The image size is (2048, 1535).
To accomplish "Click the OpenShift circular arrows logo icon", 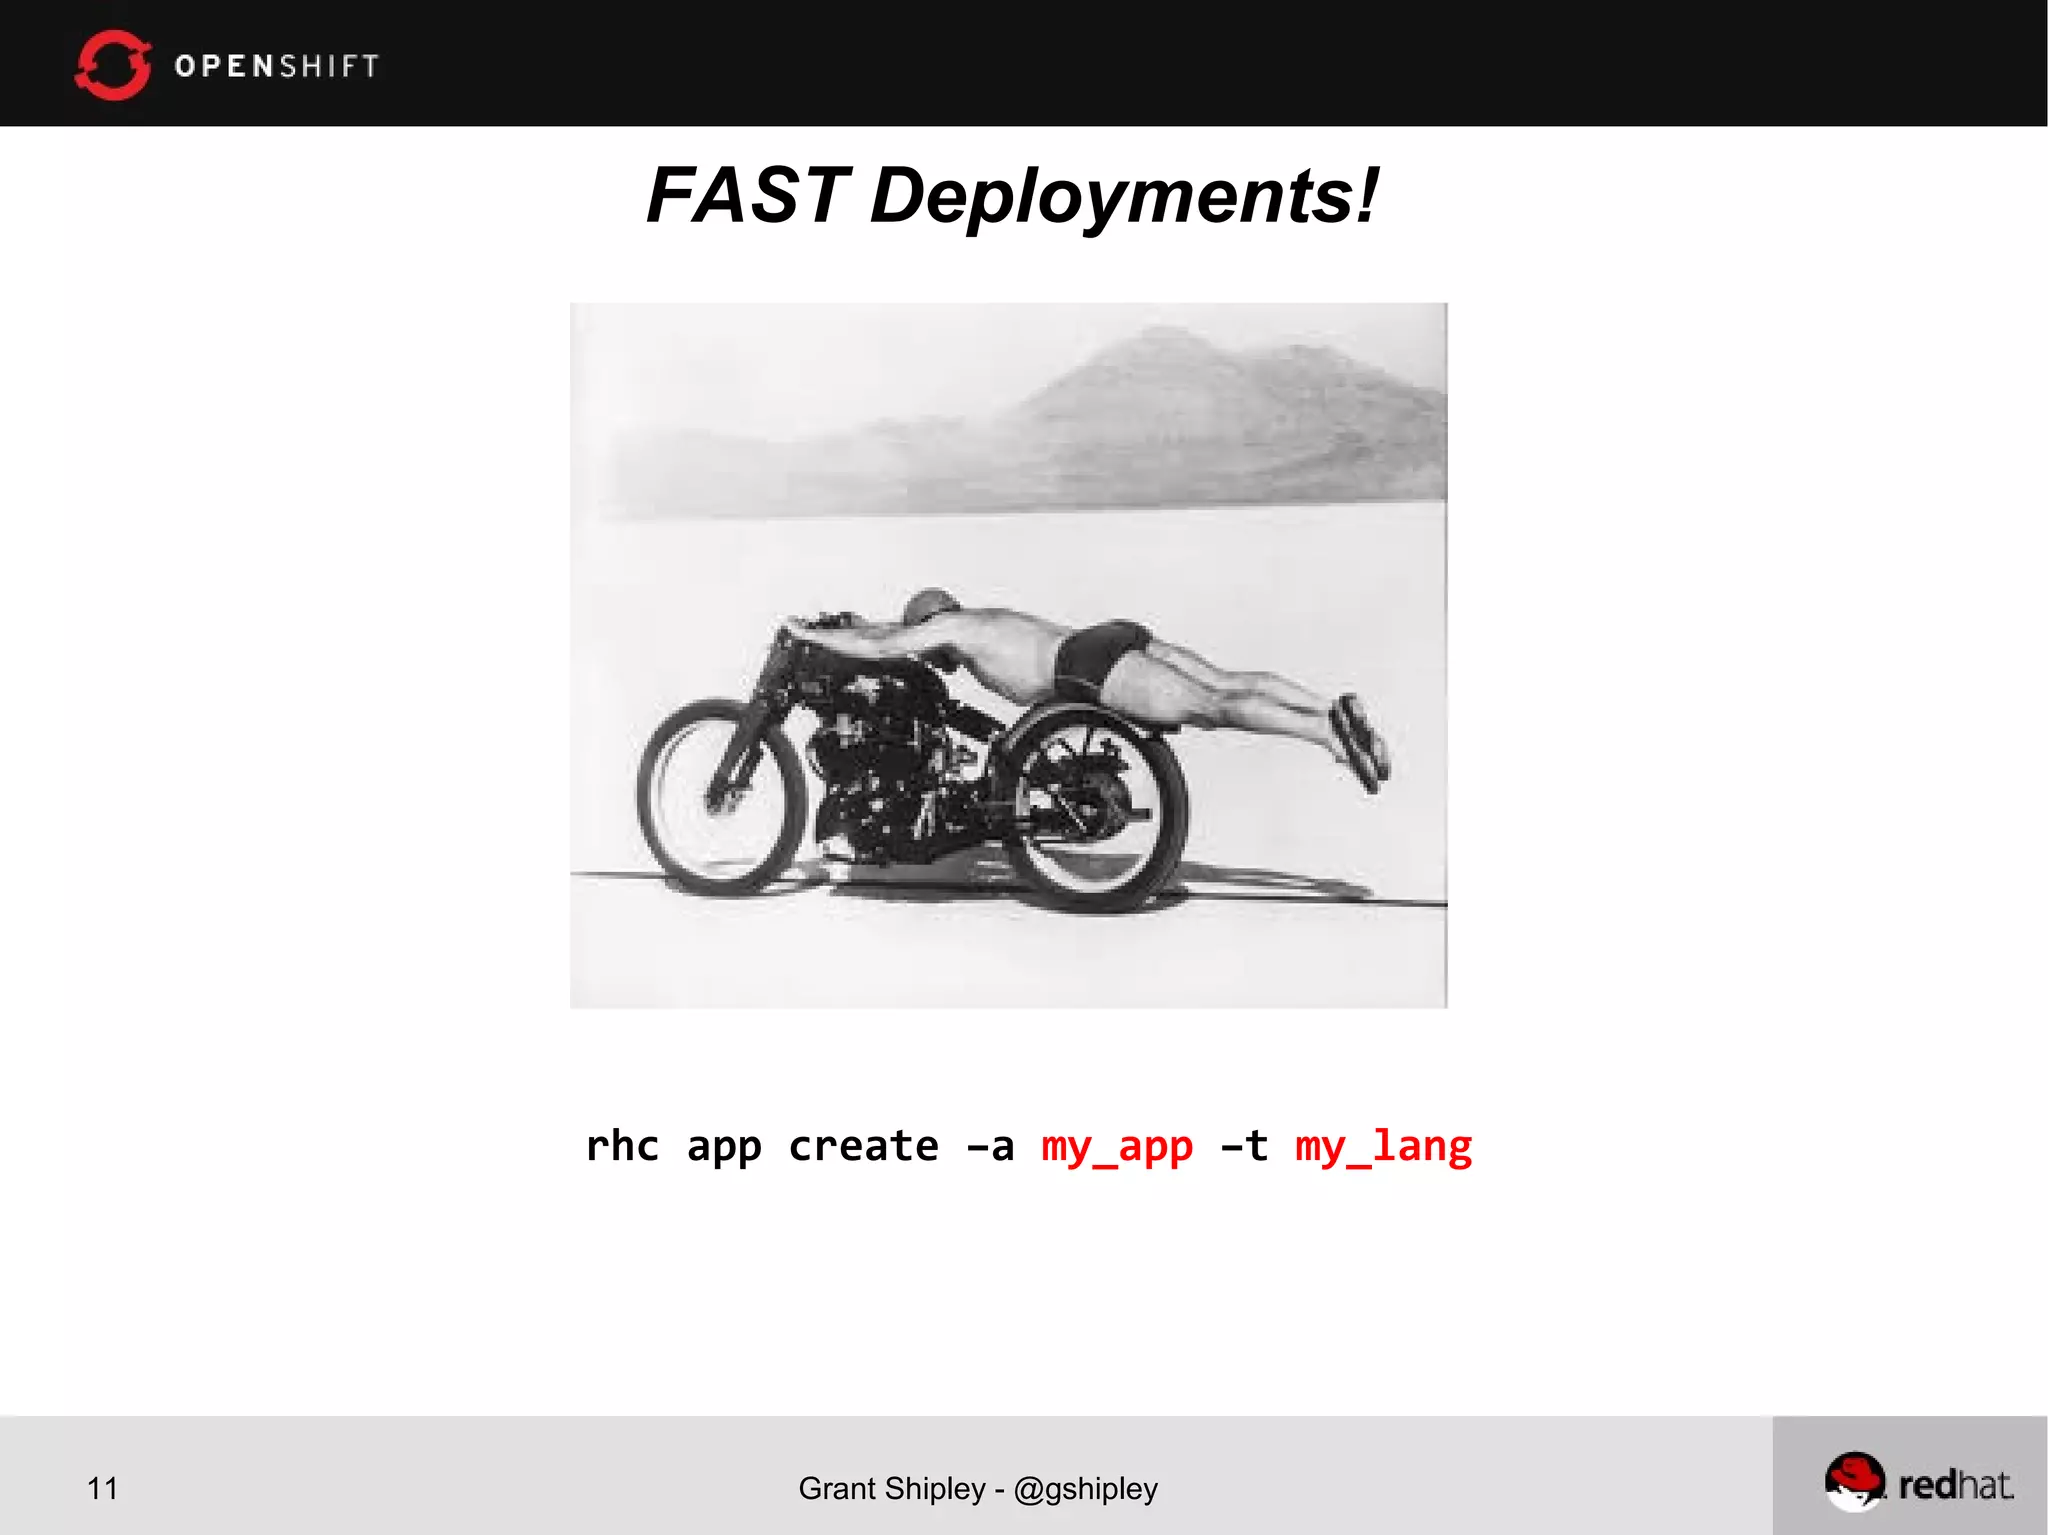I will tap(113, 65).
